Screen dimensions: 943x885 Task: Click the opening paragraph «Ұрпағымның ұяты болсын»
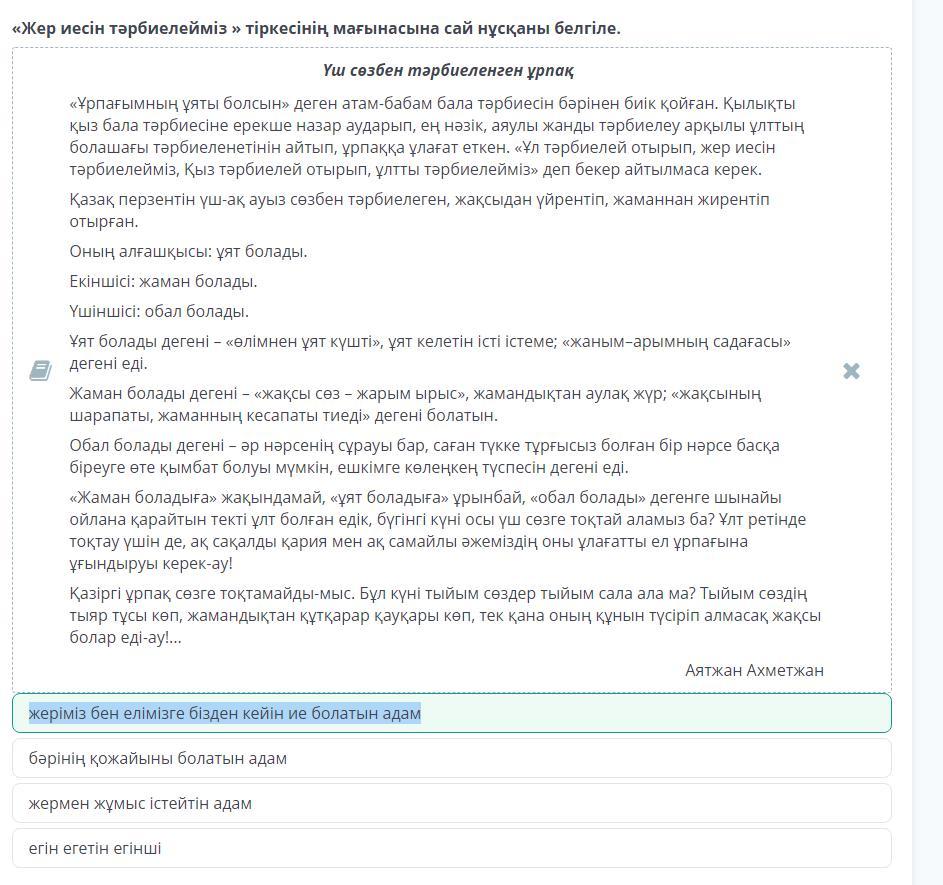pos(437,136)
